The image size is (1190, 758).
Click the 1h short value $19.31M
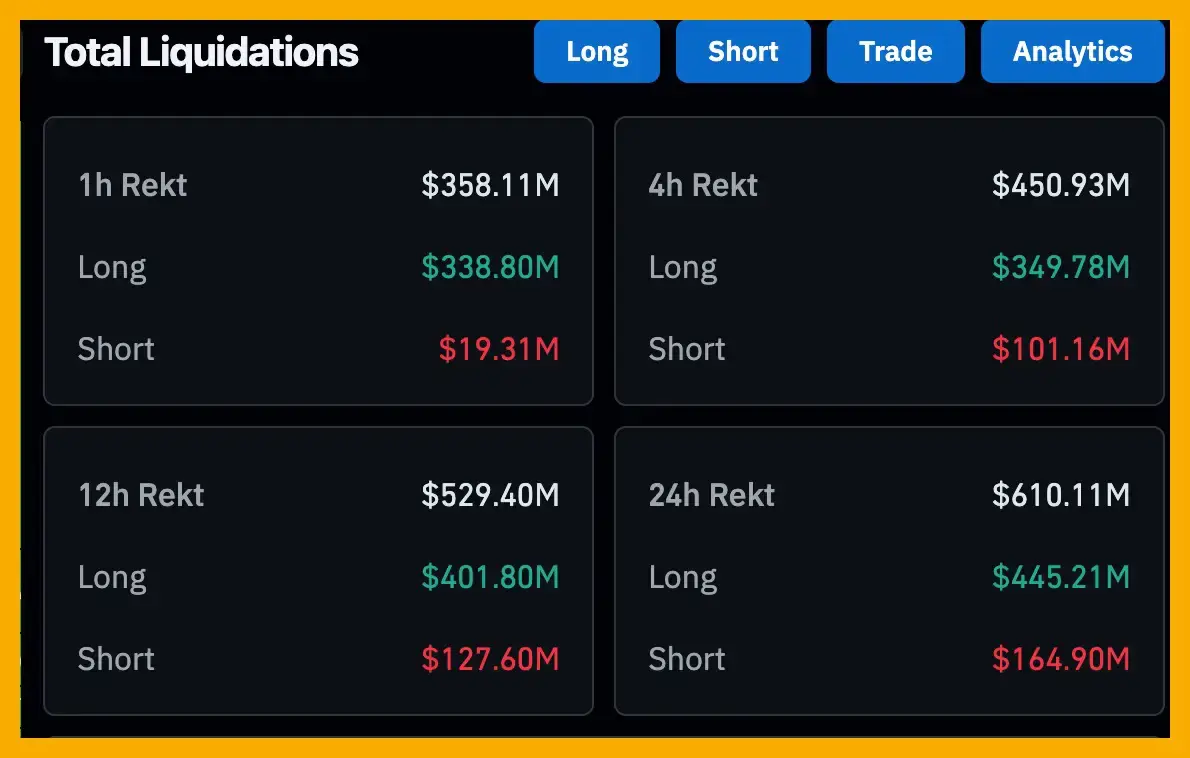[x=499, y=349]
